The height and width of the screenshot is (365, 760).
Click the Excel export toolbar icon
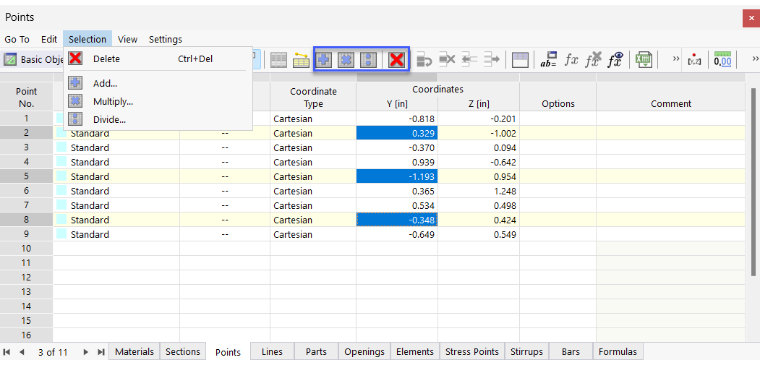click(x=644, y=60)
